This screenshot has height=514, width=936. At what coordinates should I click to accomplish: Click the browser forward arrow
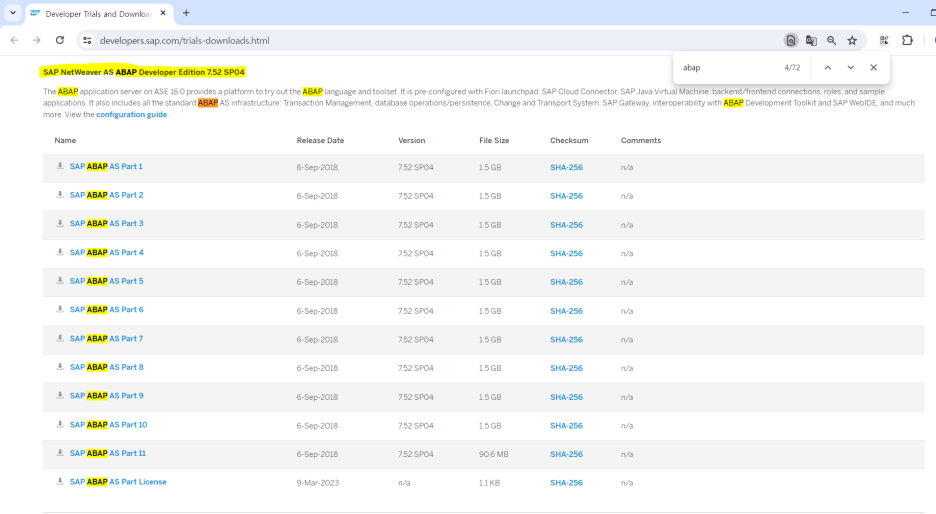(37, 41)
